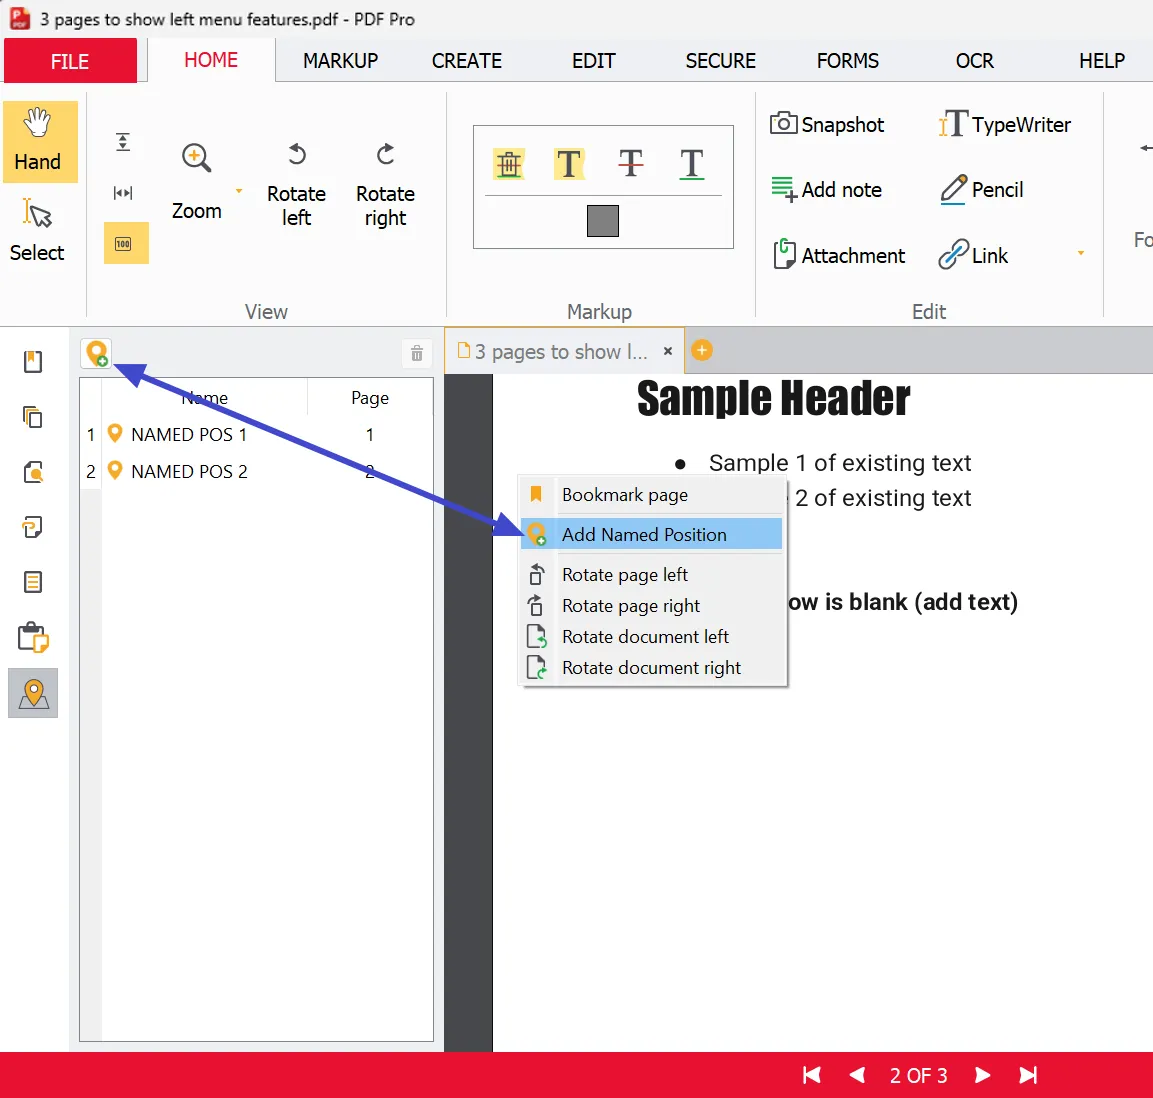
Task: Close the document tab
Action: pyautogui.click(x=668, y=351)
